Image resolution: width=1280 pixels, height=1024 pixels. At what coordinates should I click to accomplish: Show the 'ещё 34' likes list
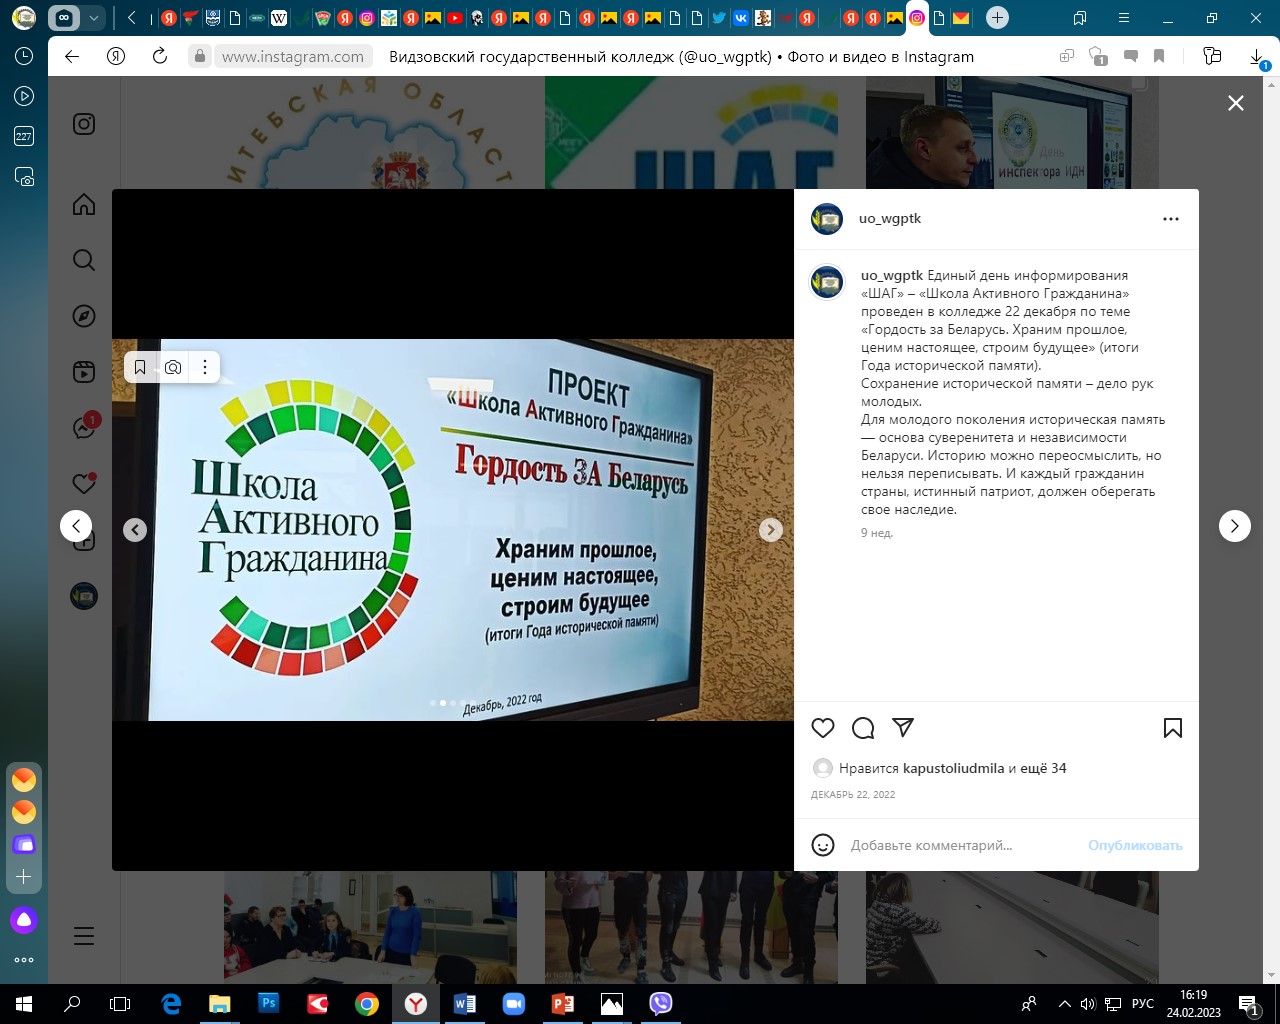click(1045, 768)
